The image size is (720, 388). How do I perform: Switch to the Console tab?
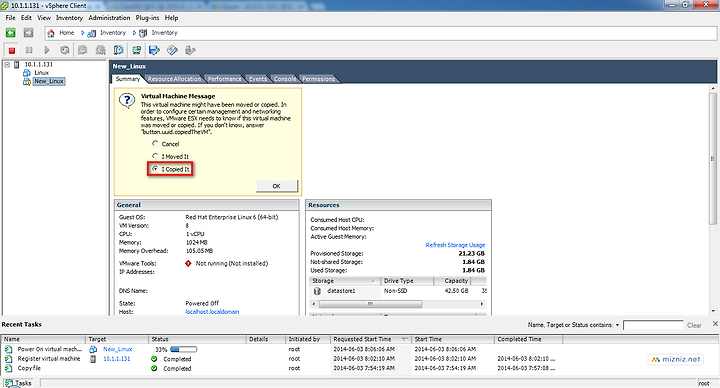click(x=285, y=79)
